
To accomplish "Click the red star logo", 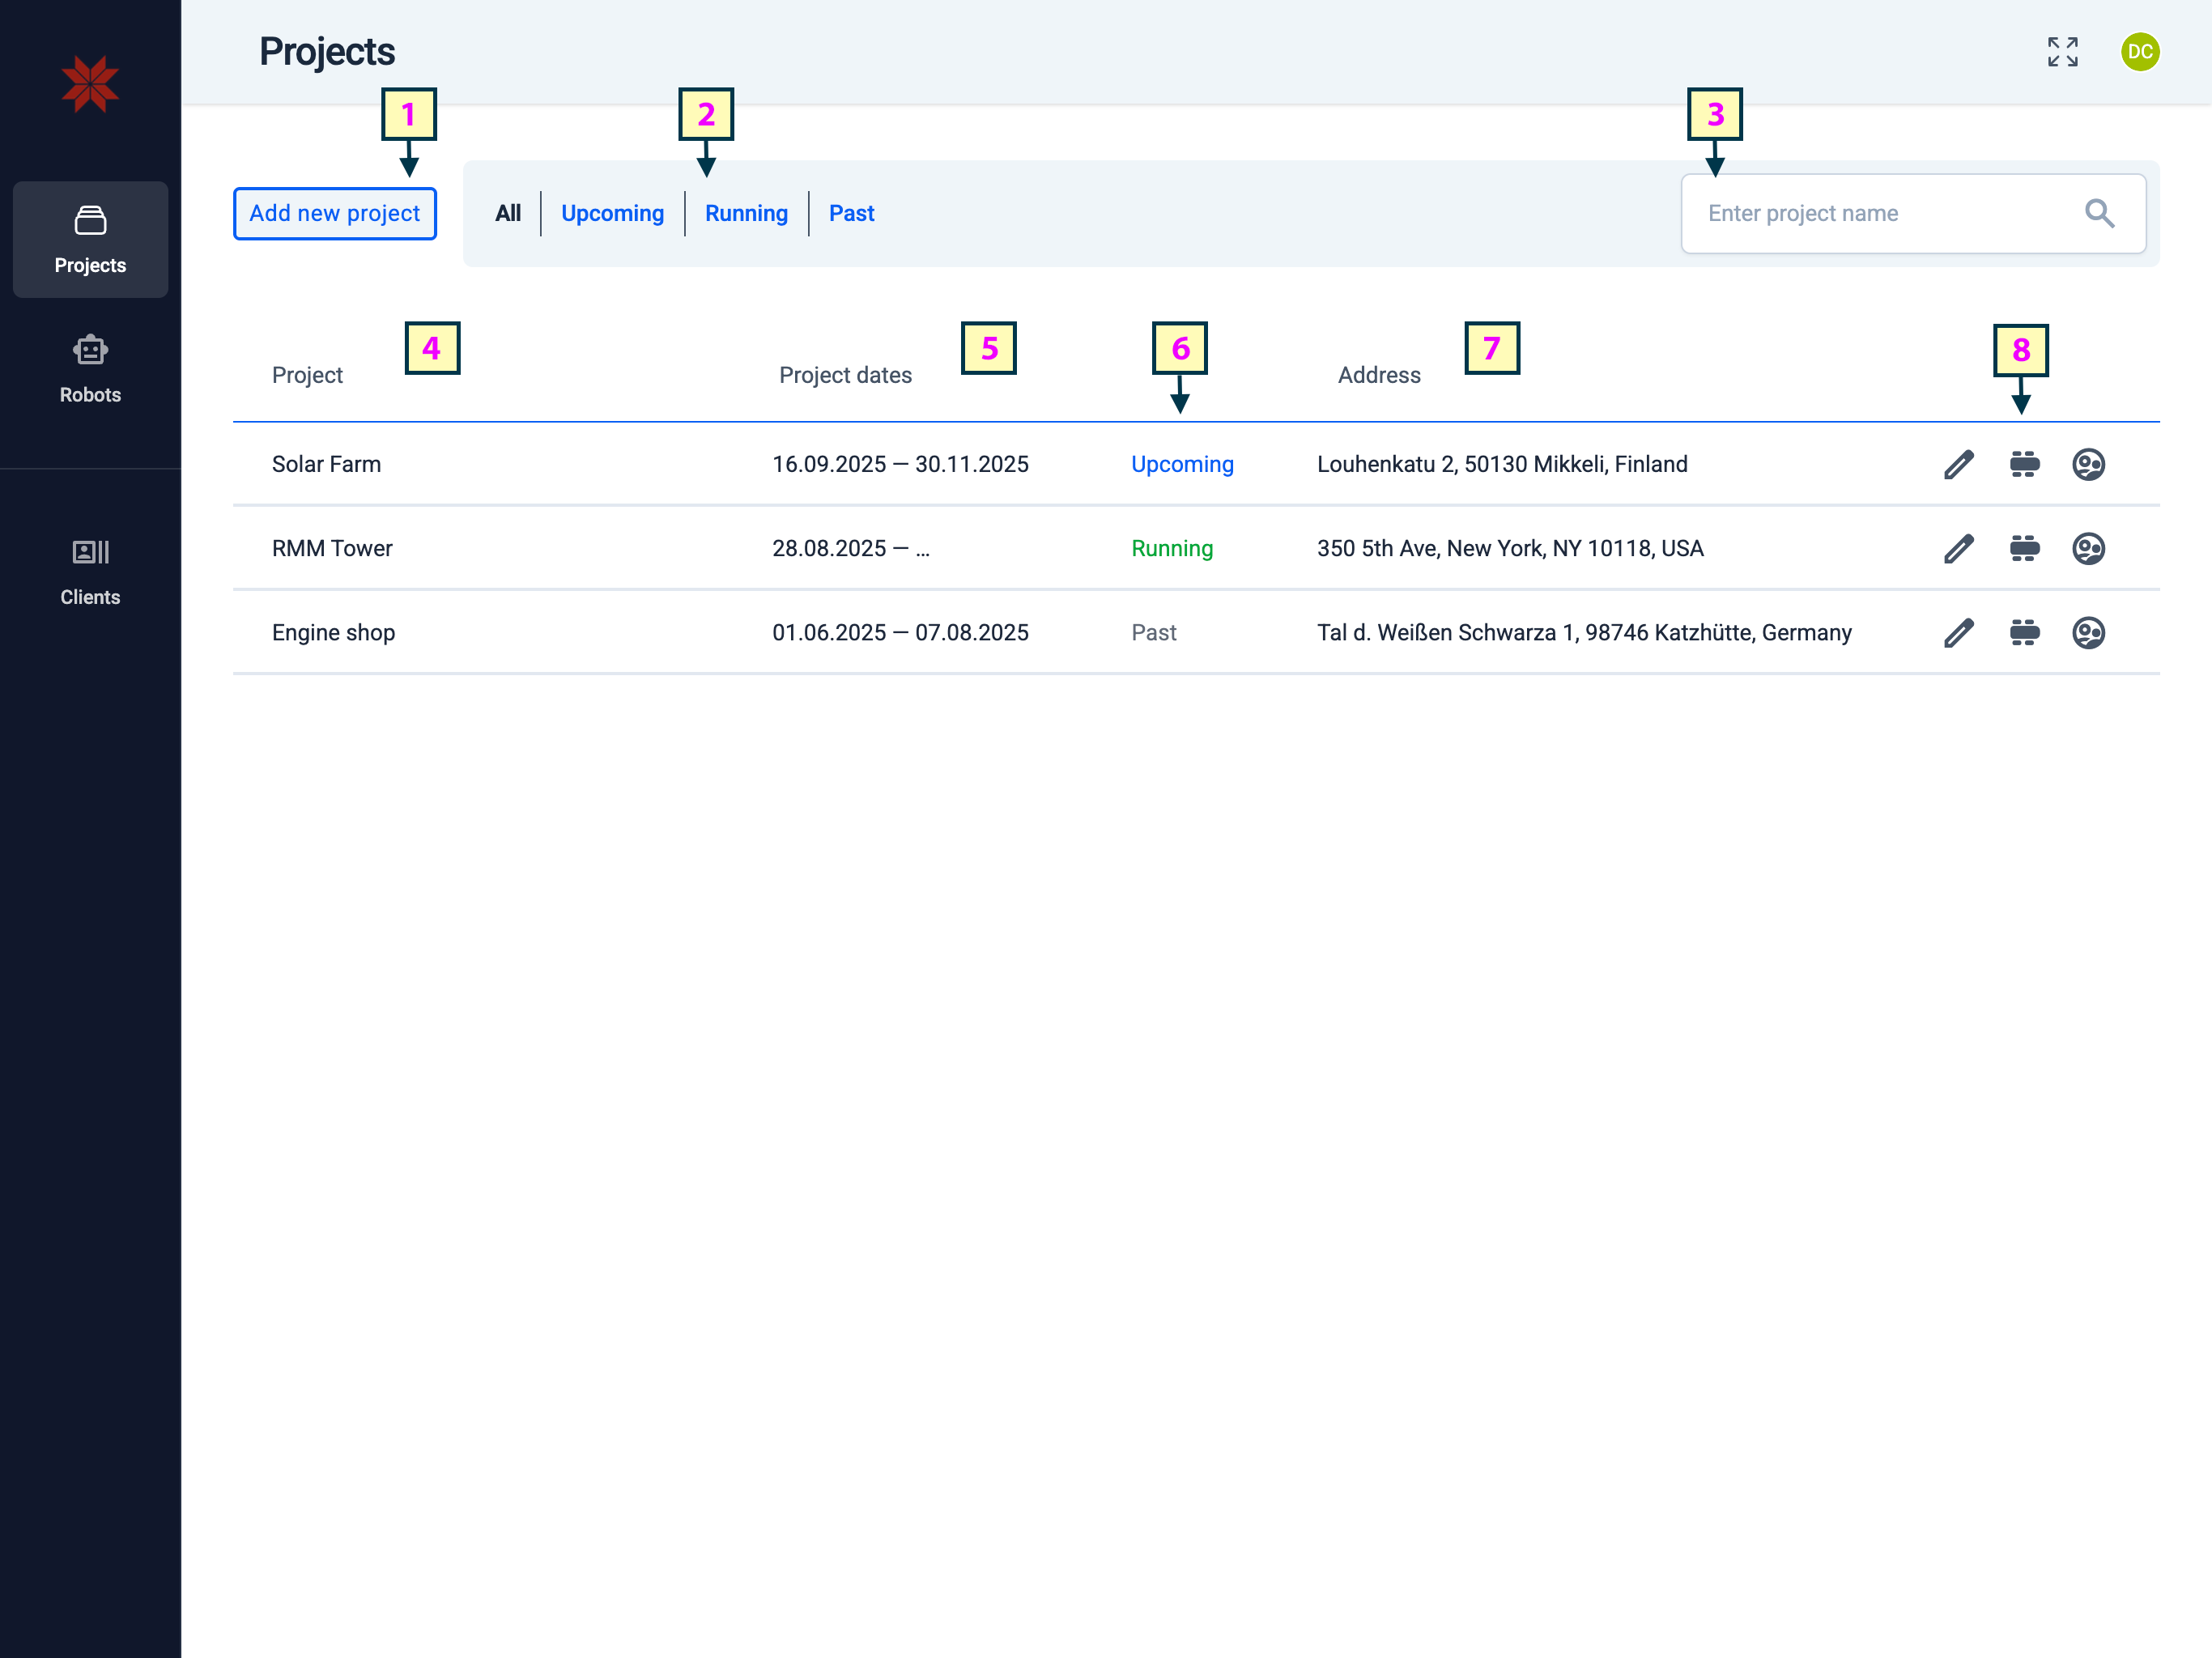I will [x=90, y=84].
